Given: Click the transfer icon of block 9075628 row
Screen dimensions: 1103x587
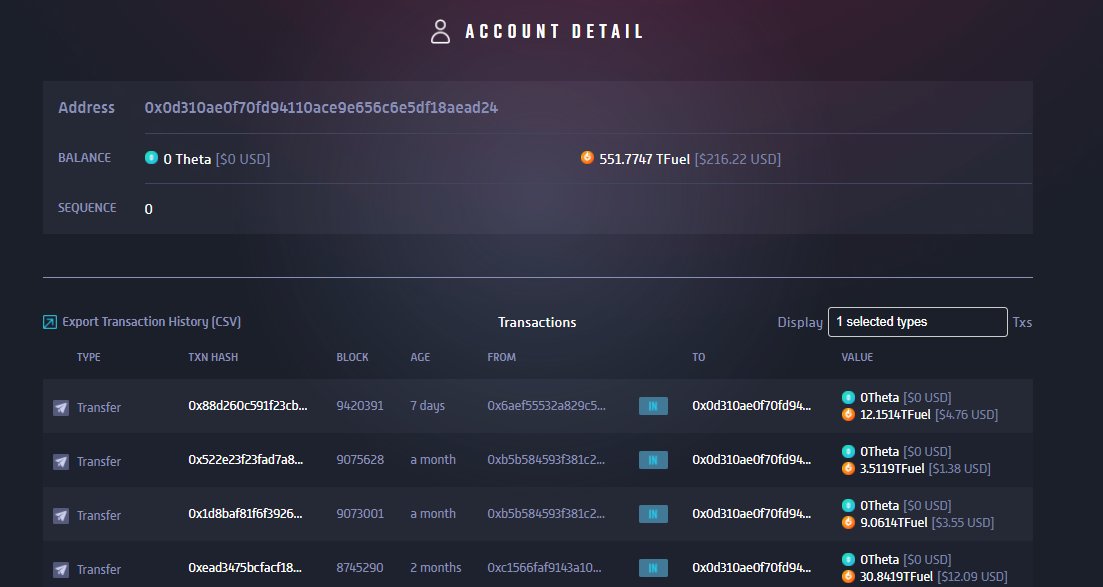Looking at the screenshot, I should [61, 462].
